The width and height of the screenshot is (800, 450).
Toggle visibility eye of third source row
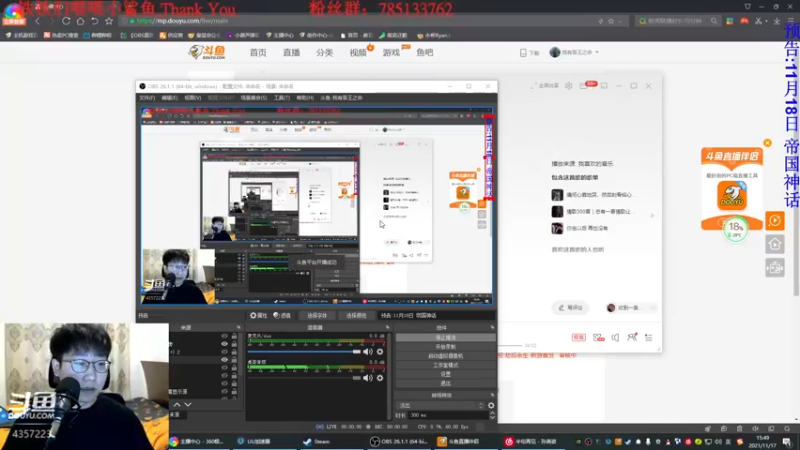click(224, 352)
